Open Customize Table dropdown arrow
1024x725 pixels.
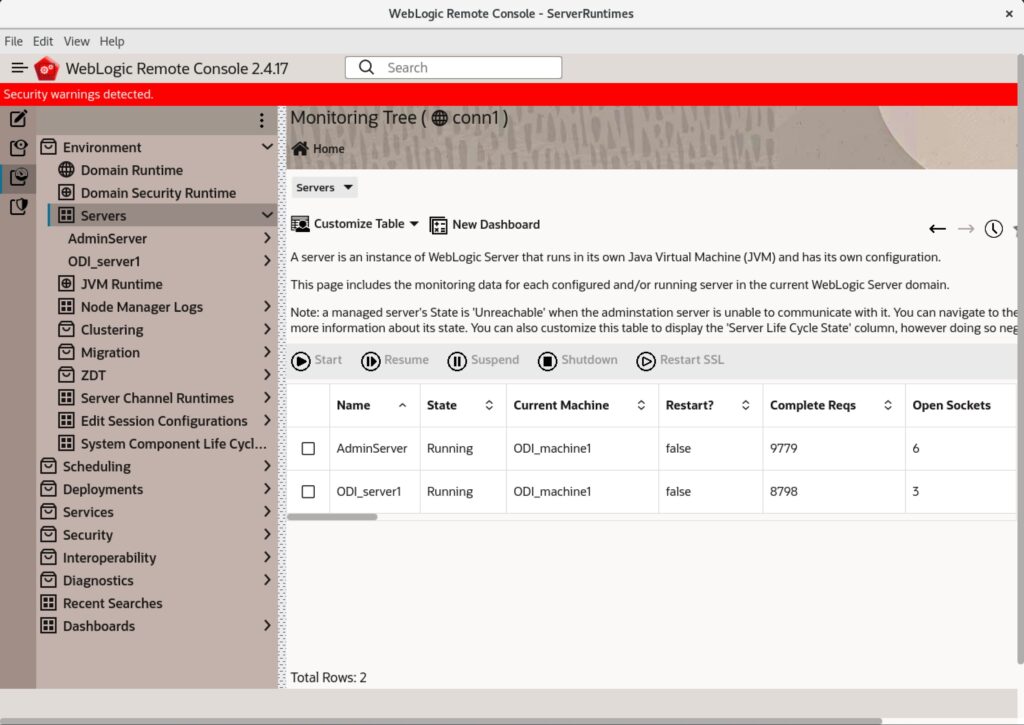pyautogui.click(x=414, y=224)
